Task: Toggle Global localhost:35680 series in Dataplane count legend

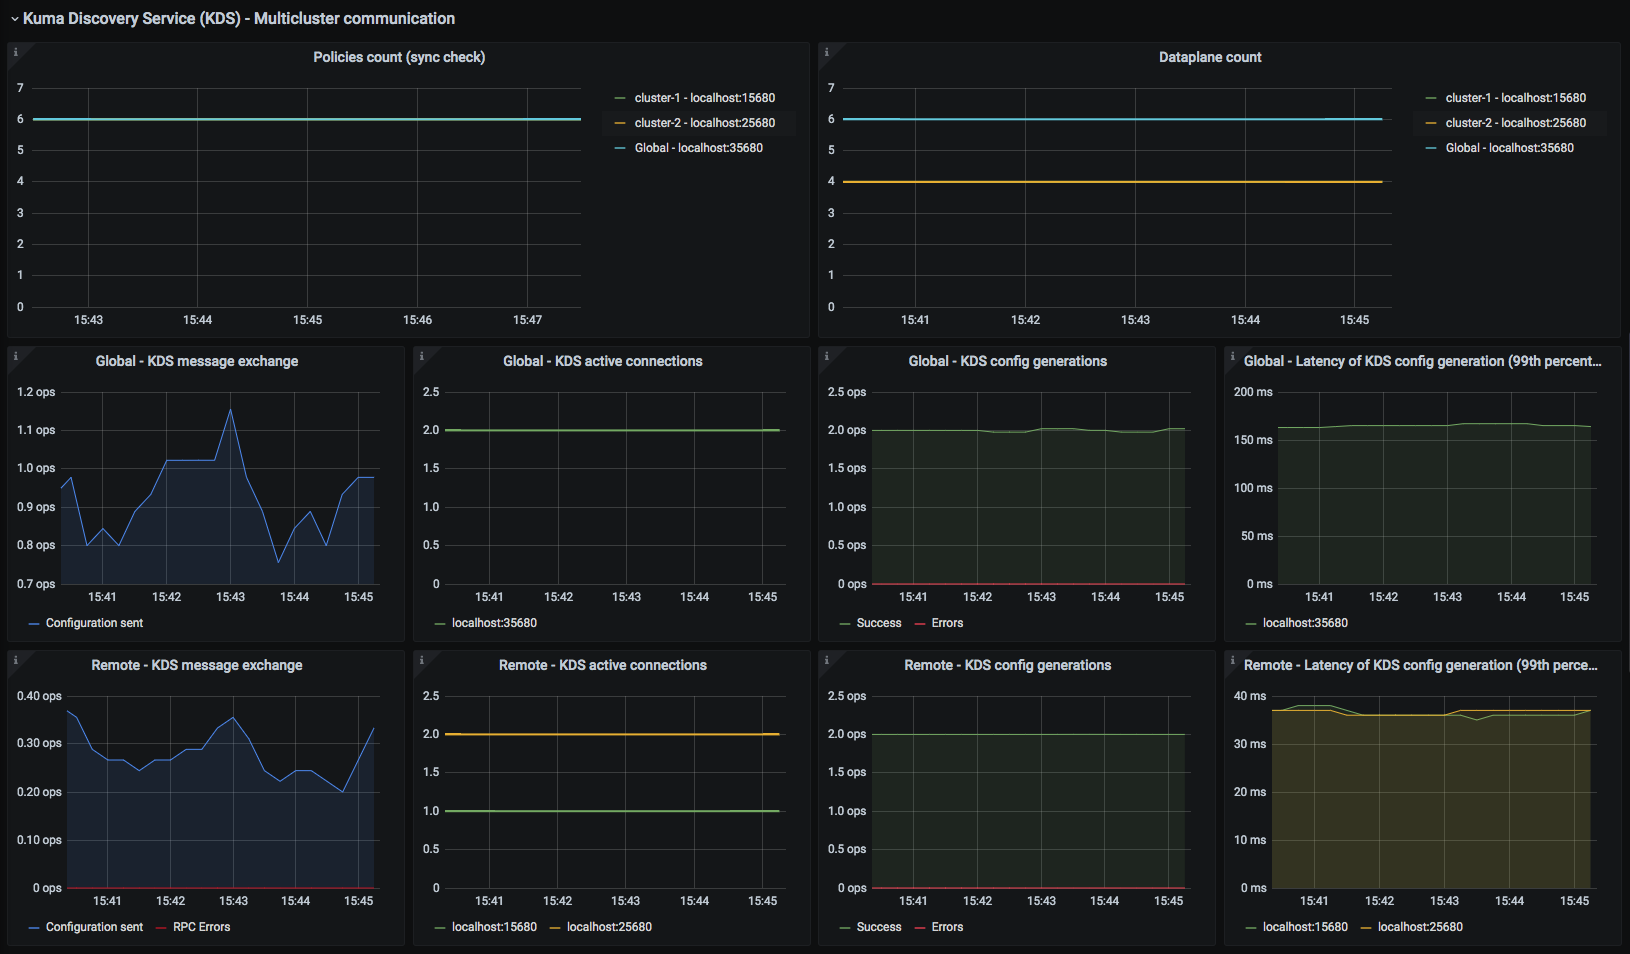Action: point(1509,148)
